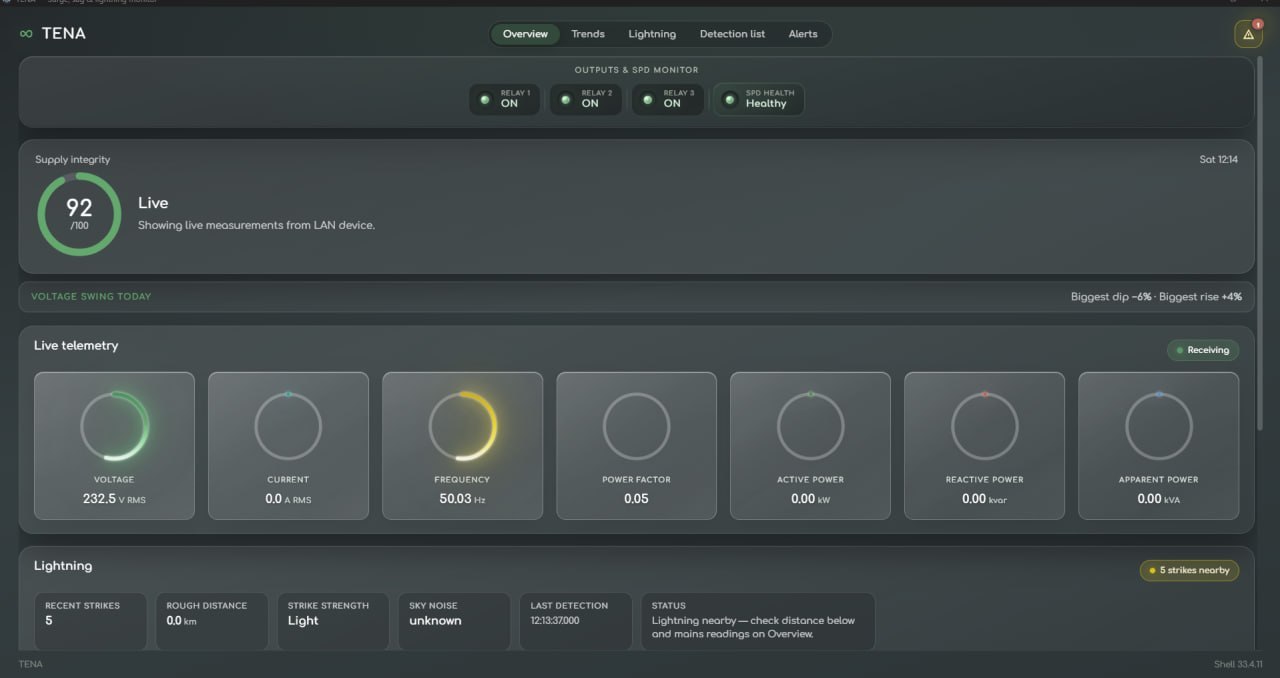Screen dimensions: 1280x678
Task: Open the Voltage telemetry card
Action: [x=114, y=446]
